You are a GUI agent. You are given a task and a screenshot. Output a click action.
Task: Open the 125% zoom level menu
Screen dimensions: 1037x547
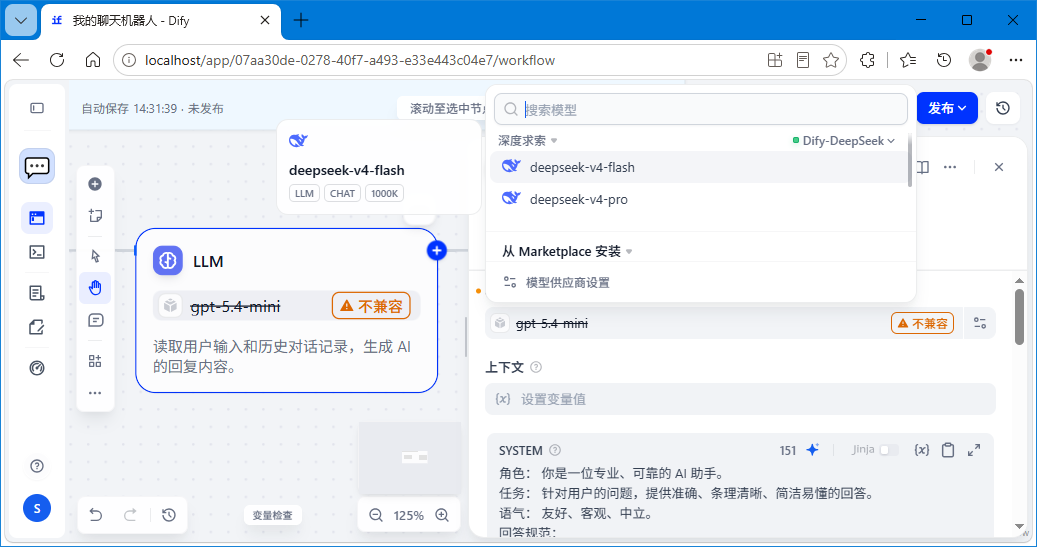(x=409, y=515)
